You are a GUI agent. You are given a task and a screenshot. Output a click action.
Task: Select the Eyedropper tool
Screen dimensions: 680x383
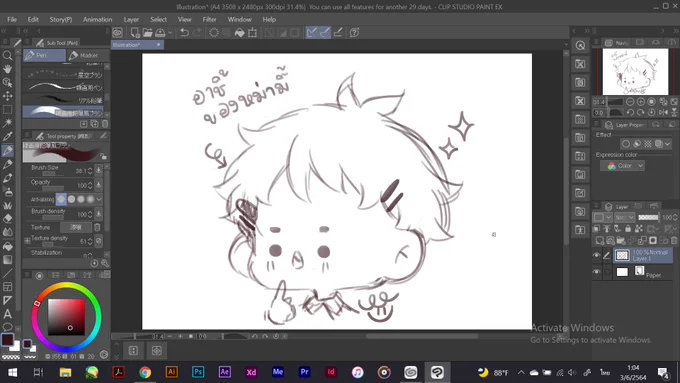click(7, 137)
